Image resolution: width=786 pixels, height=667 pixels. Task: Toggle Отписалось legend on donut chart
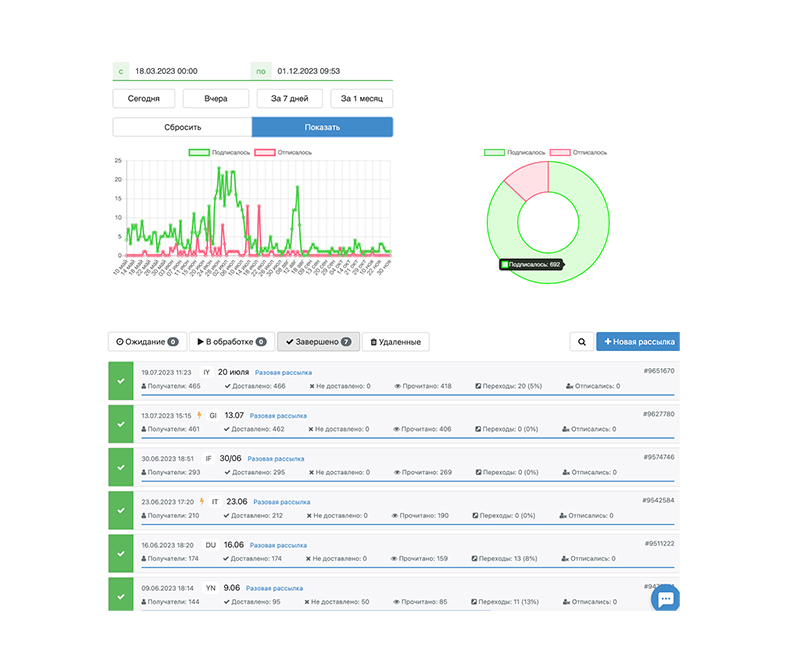pos(578,152)
